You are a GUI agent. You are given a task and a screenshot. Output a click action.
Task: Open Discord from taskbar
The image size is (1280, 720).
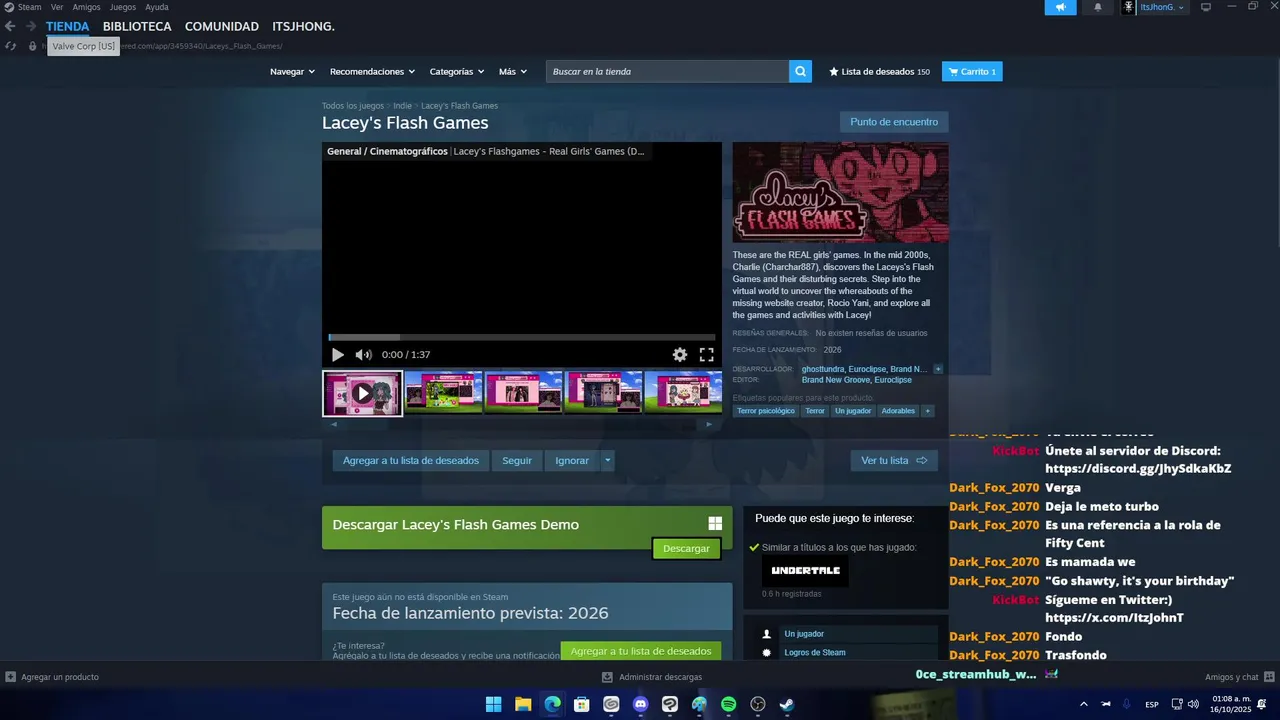coord(641,704)
